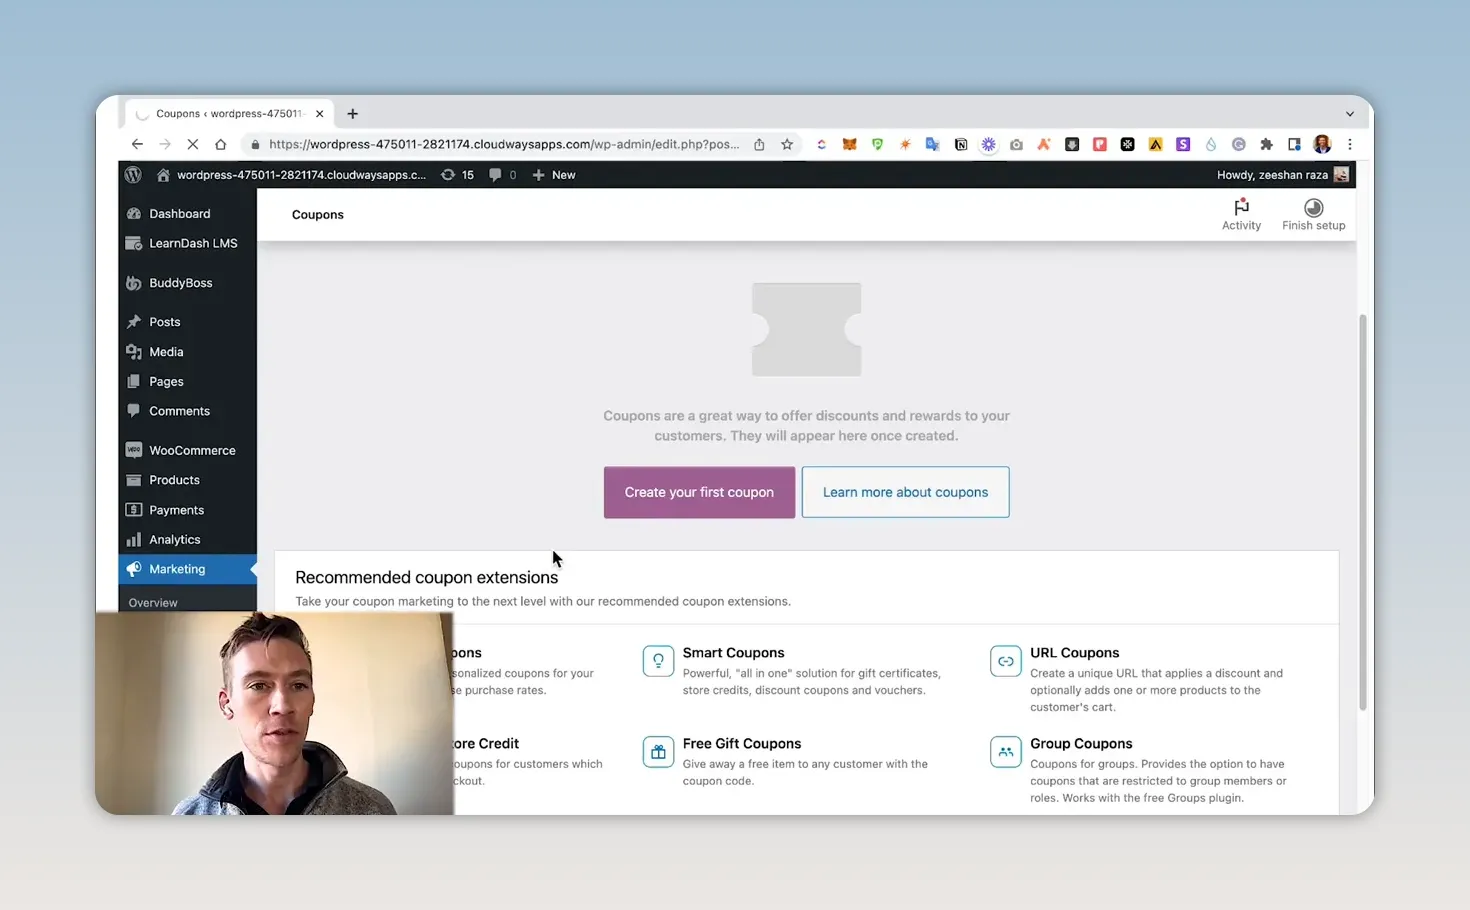
Task: Click the webcam video overlay
Action: click(274, 713)
